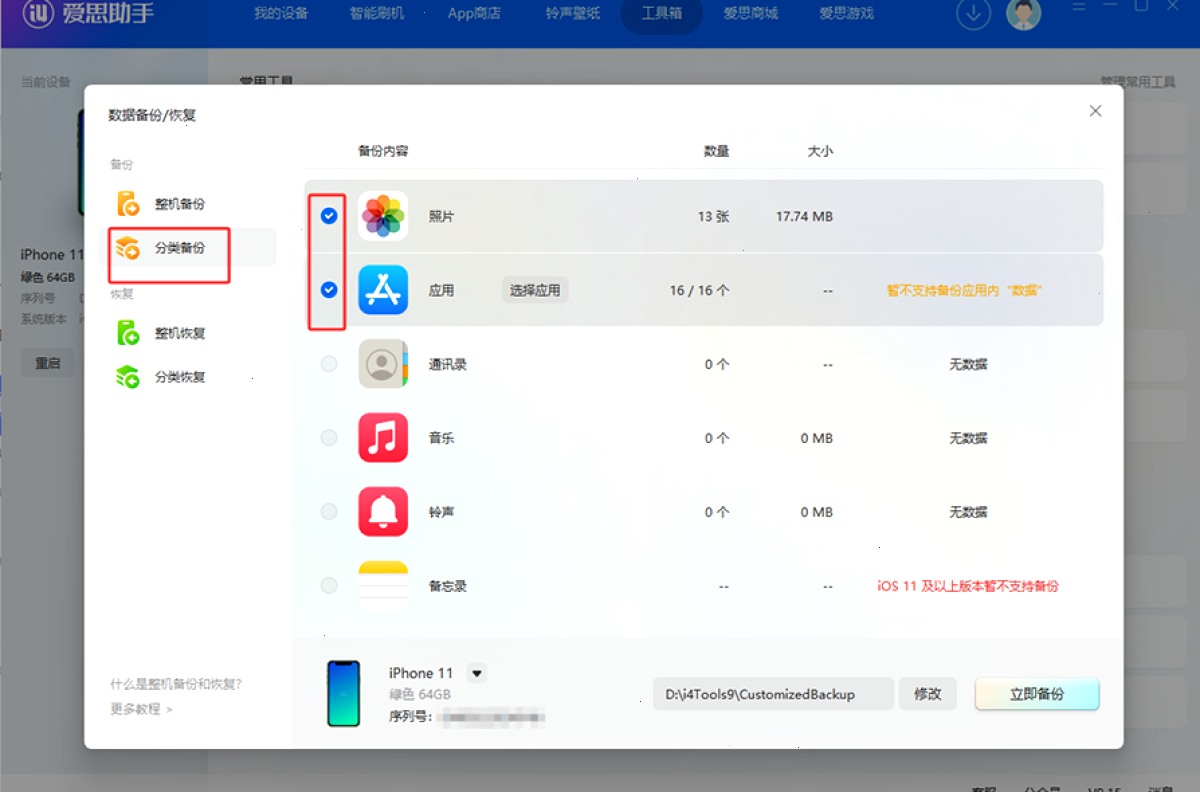This screenshot has height=792, width=1200.
Task: Open the 工具箱 tab
Action: click(x=661, y=14)
